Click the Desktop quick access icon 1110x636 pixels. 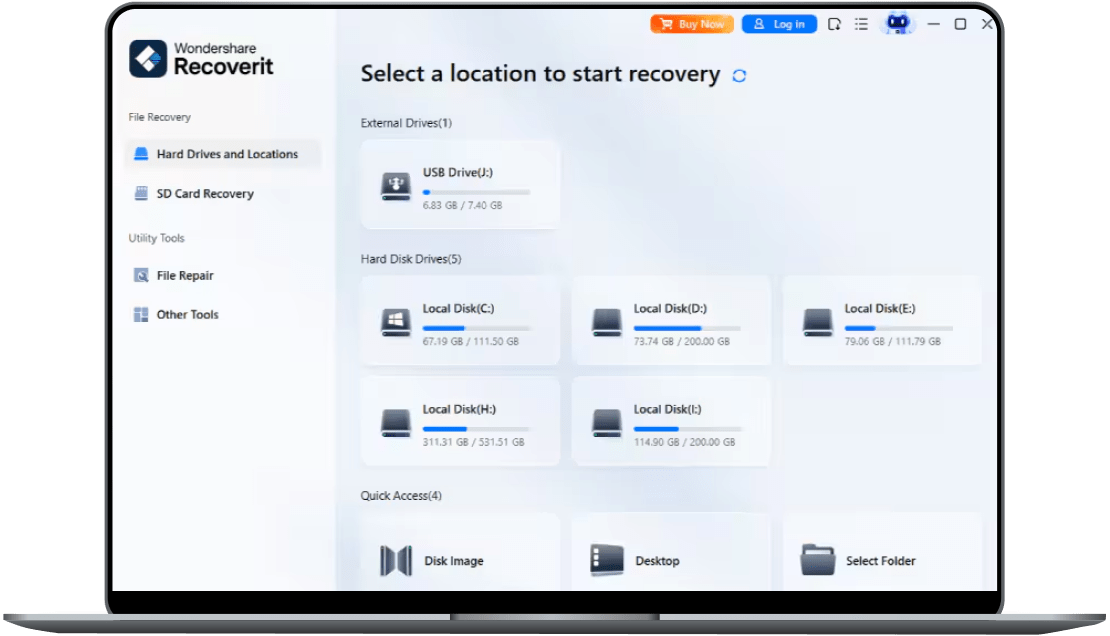tap(607, 560)
